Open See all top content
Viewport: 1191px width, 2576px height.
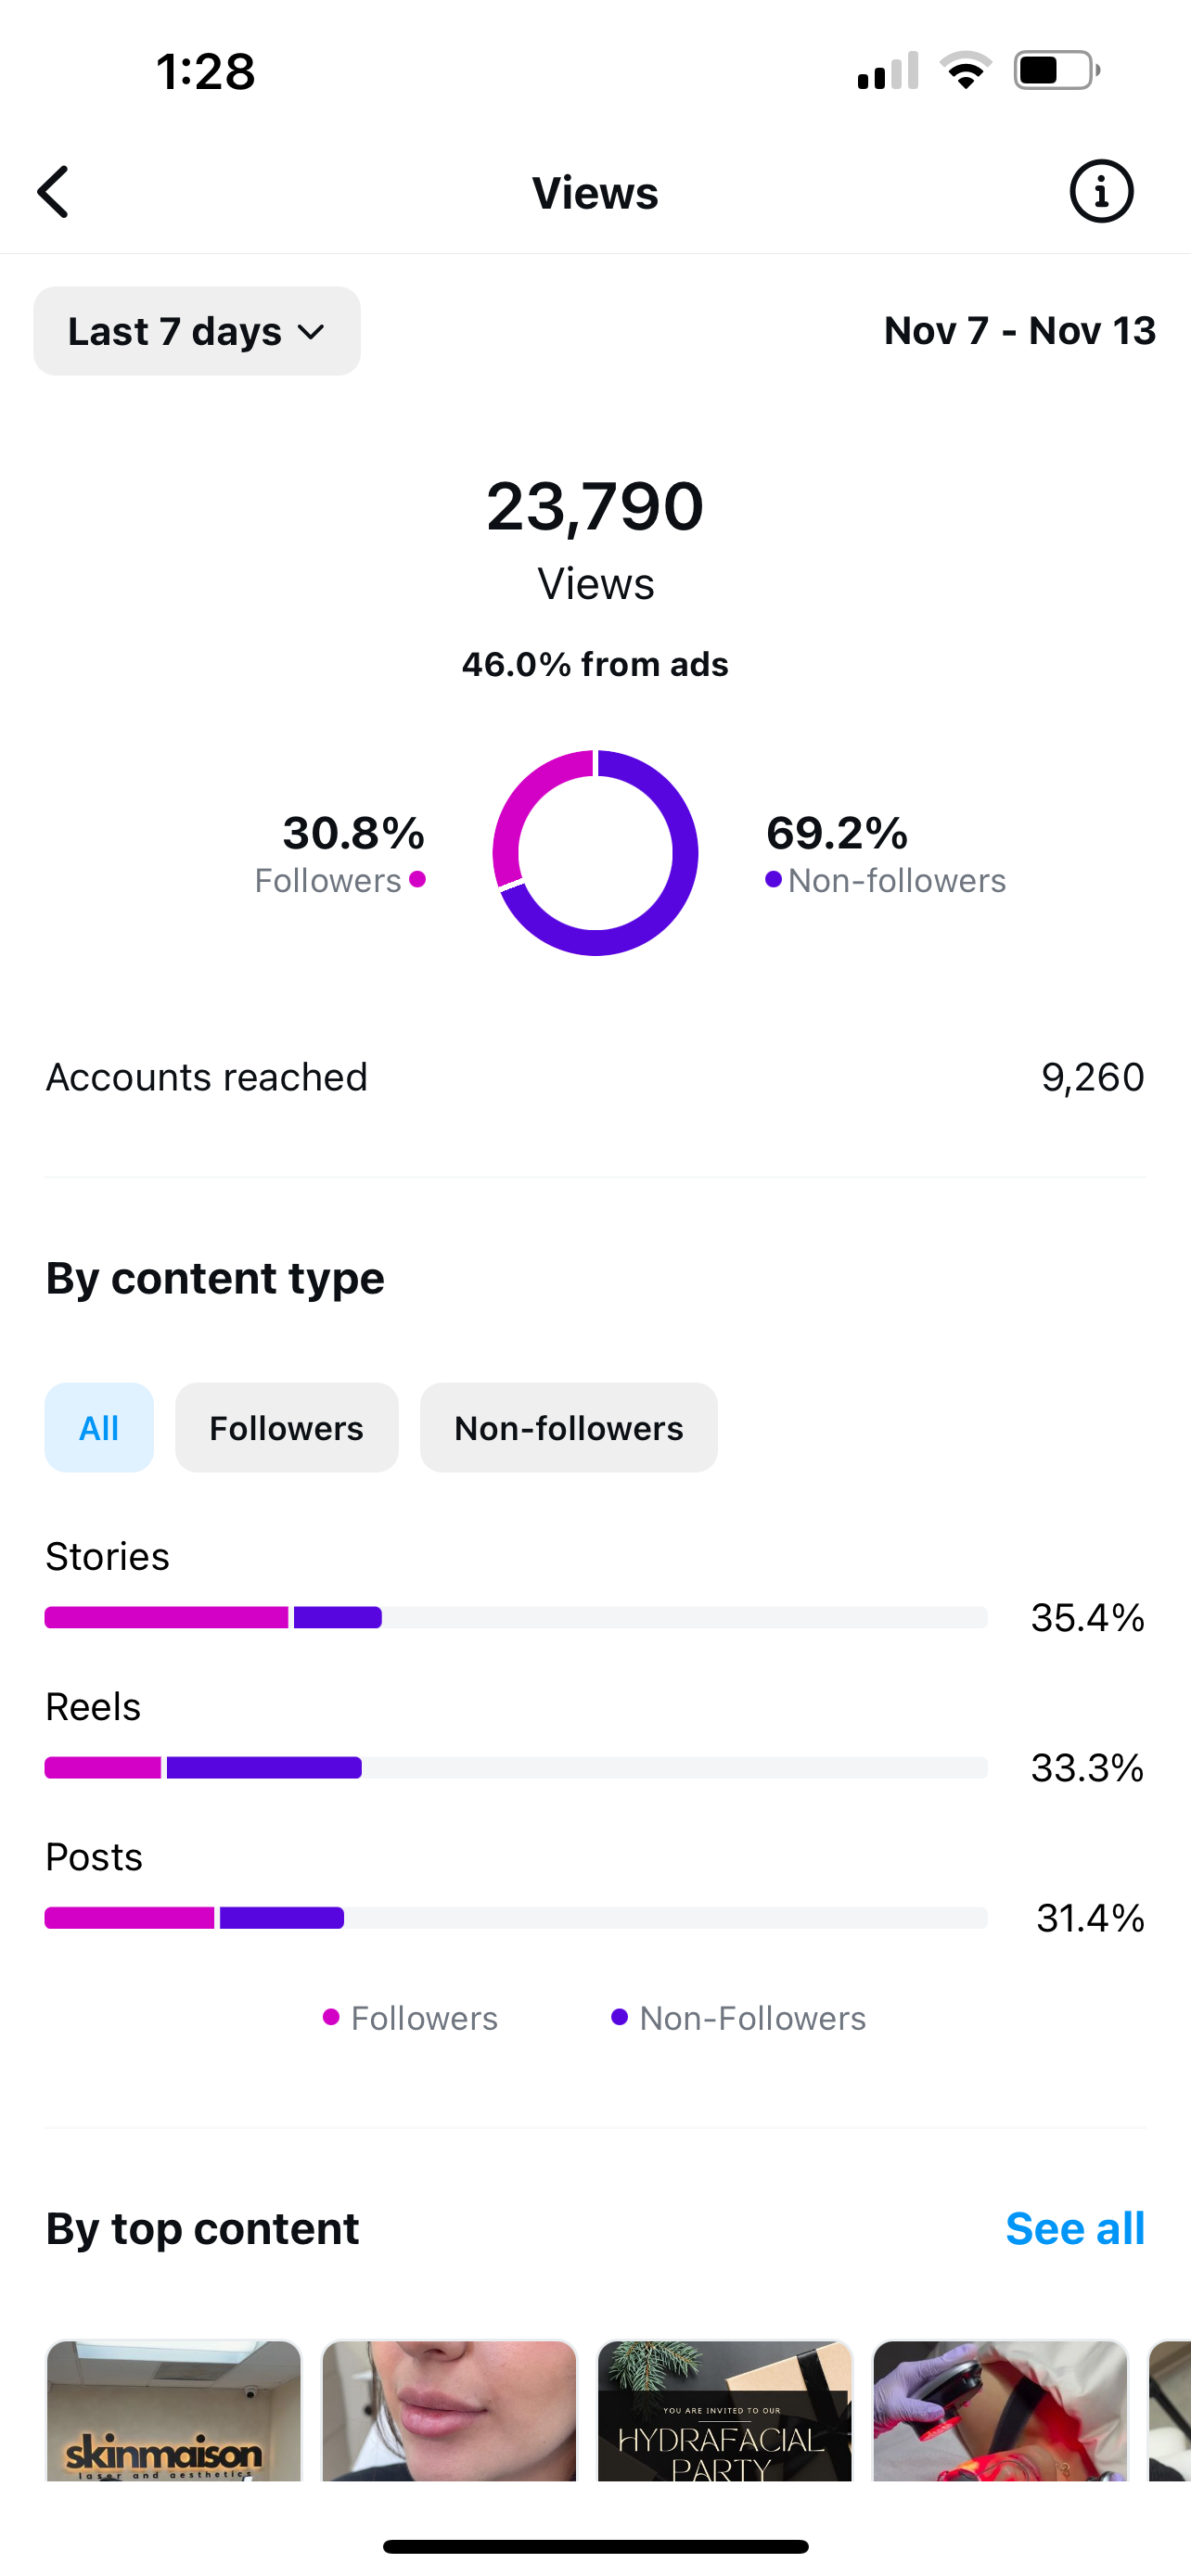pos(1074,2229)
